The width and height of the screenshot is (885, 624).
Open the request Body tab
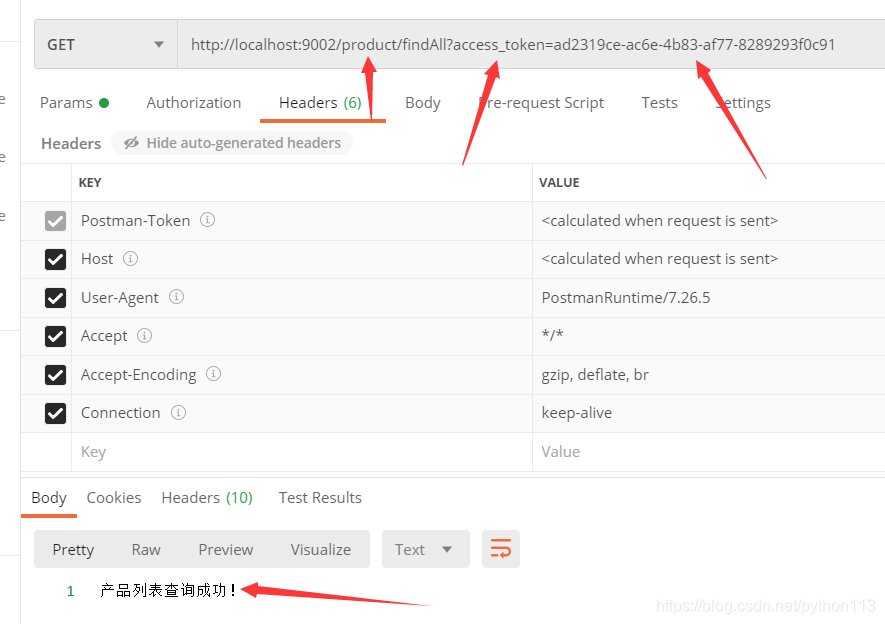pos(423,103)
